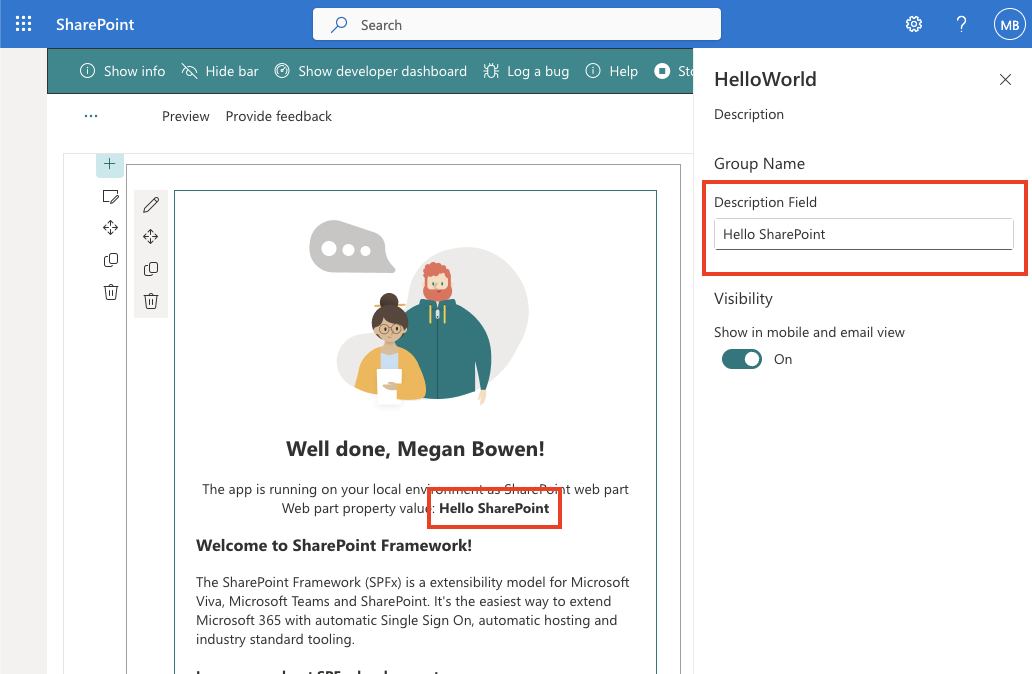Click the web part delete trash icon
The width and height of the screenshot is (1032, 674).
151,301
